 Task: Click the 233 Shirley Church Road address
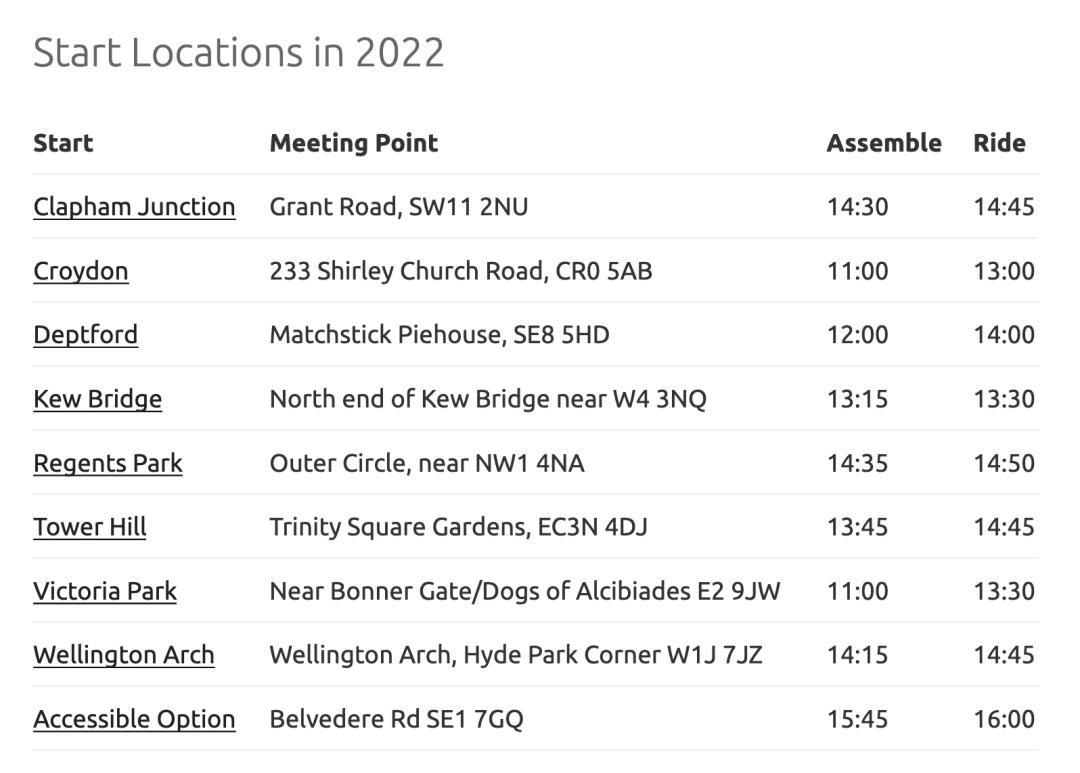point(460,271)
